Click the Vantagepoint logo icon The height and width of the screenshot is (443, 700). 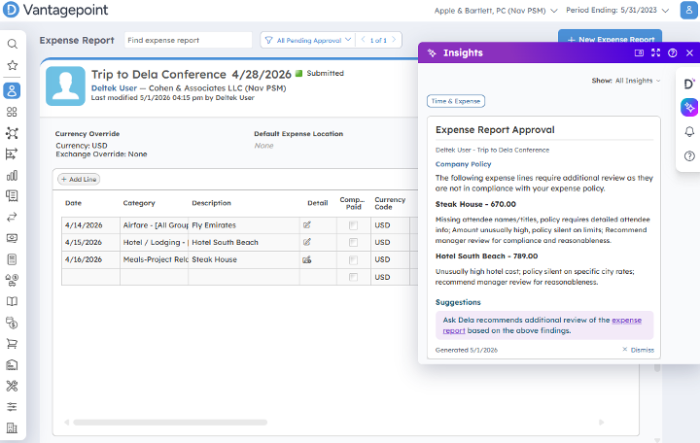[x=11, y=10]
